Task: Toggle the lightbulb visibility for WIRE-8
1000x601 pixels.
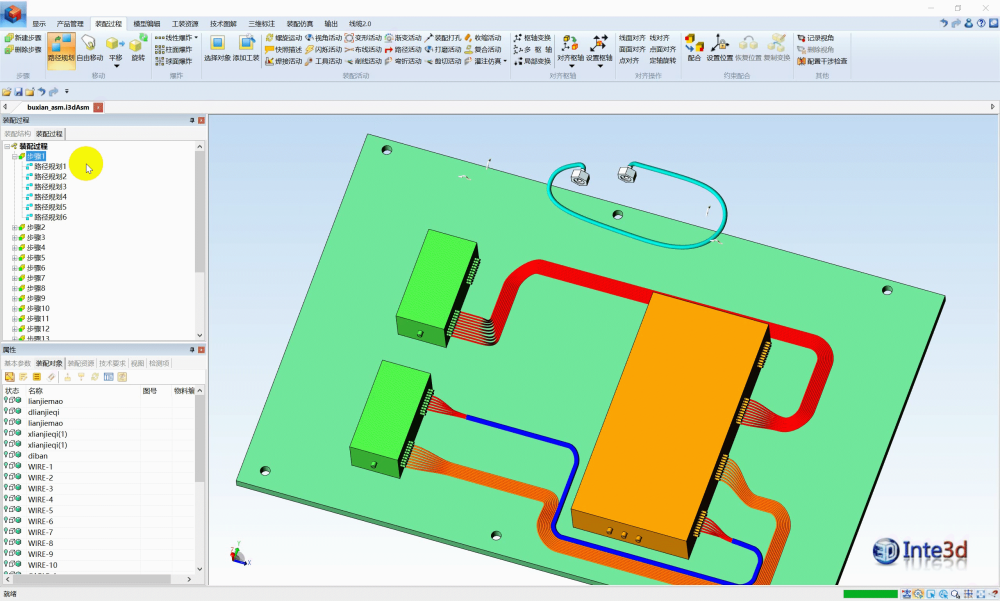Action: (6, 542)
